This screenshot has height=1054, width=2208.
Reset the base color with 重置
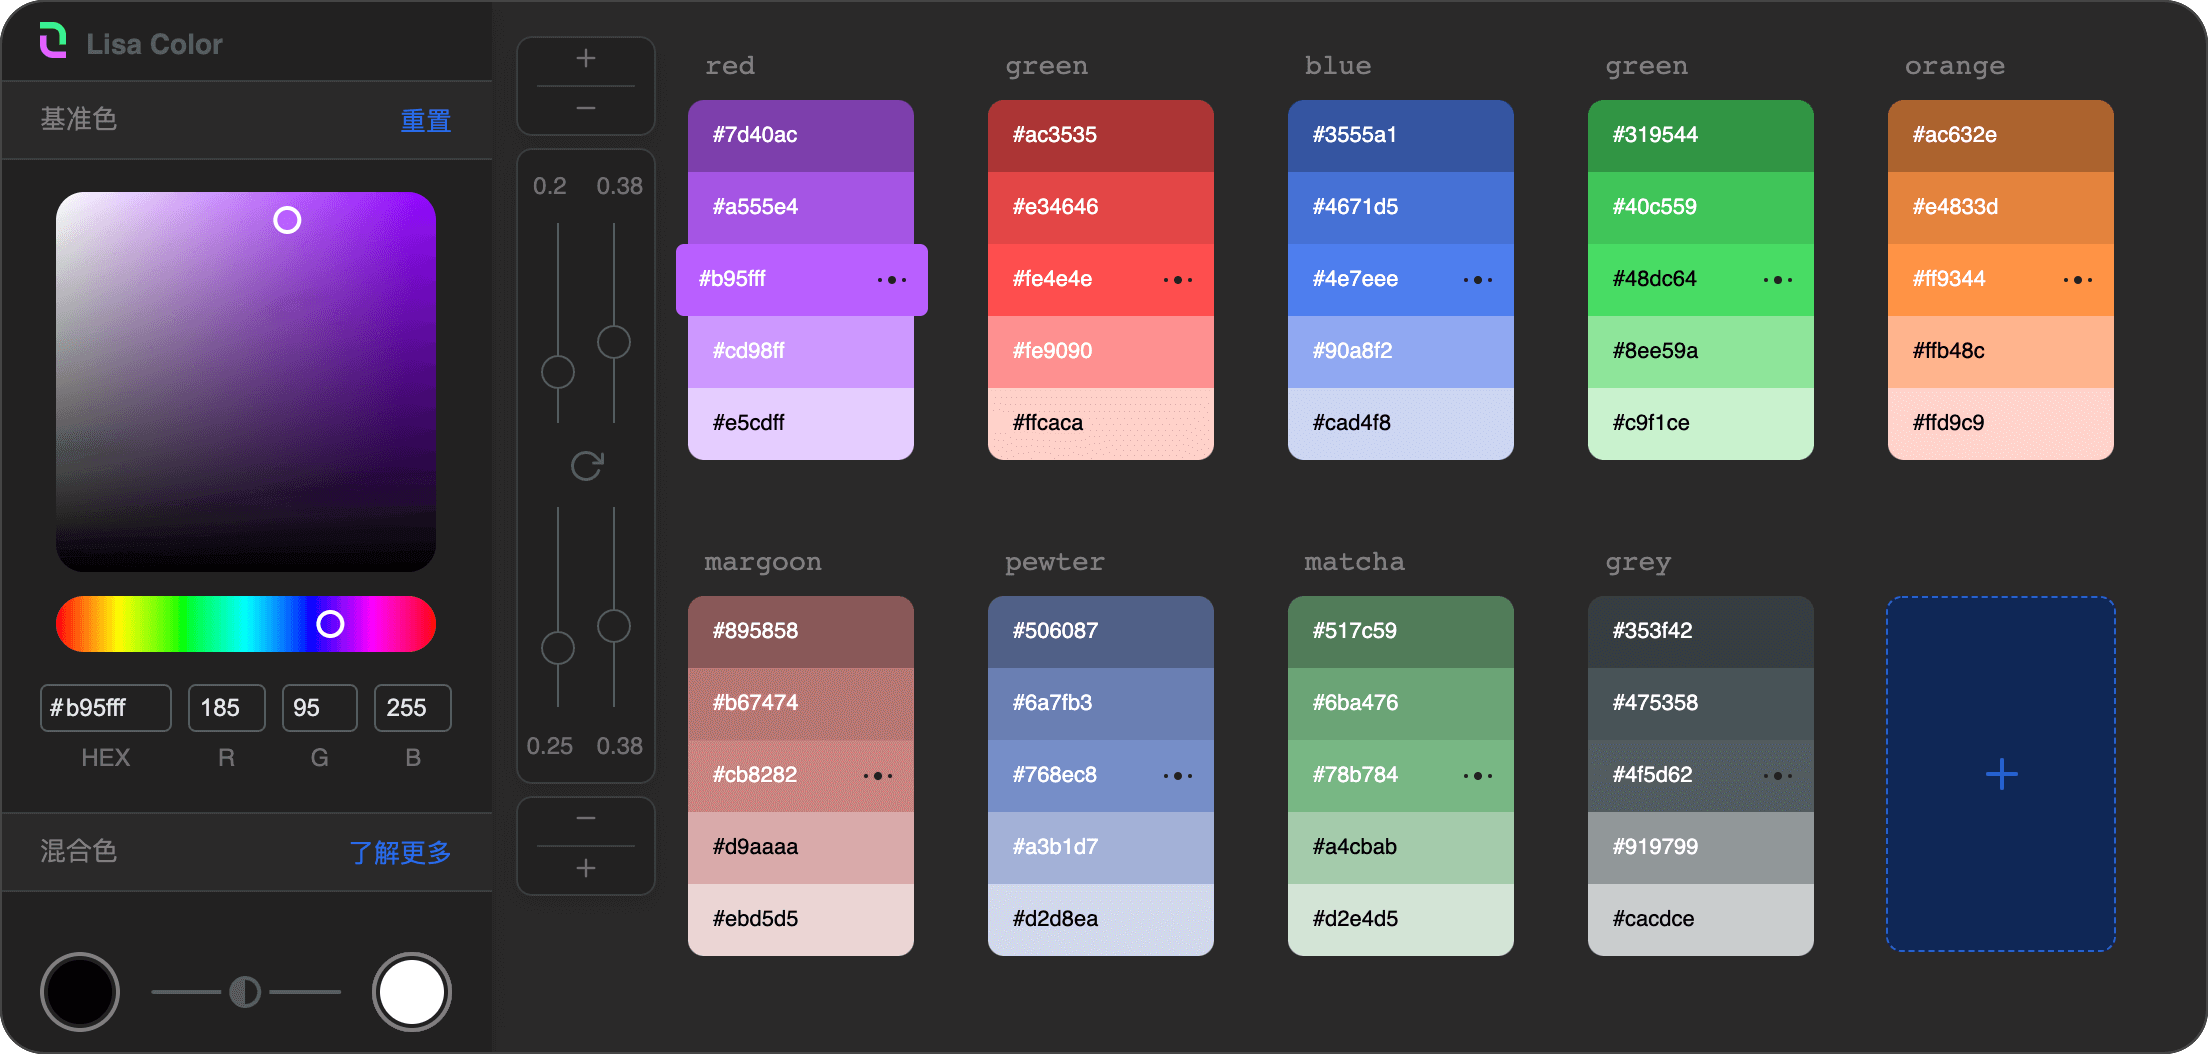[425, 121]
